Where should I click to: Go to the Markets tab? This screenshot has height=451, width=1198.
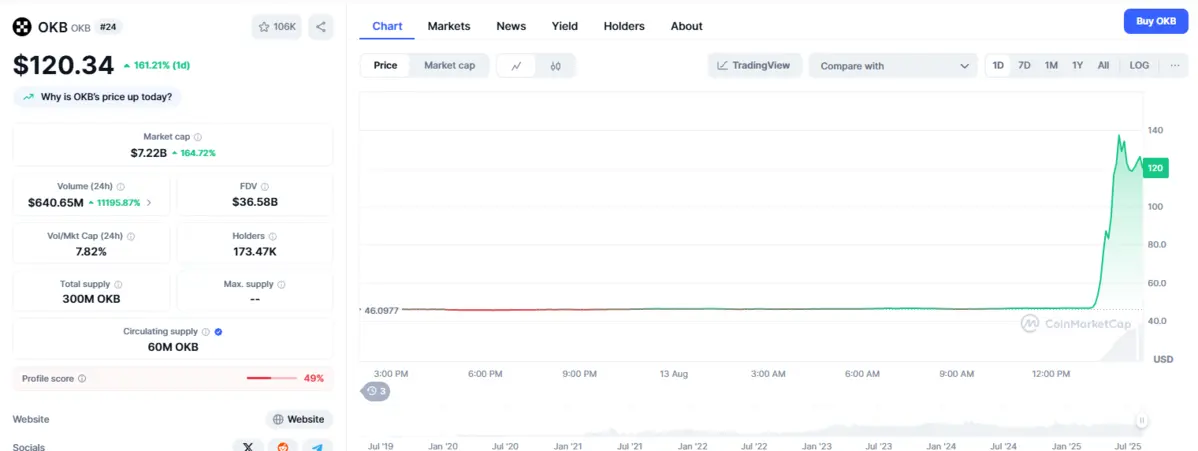[x=449, y=26]
